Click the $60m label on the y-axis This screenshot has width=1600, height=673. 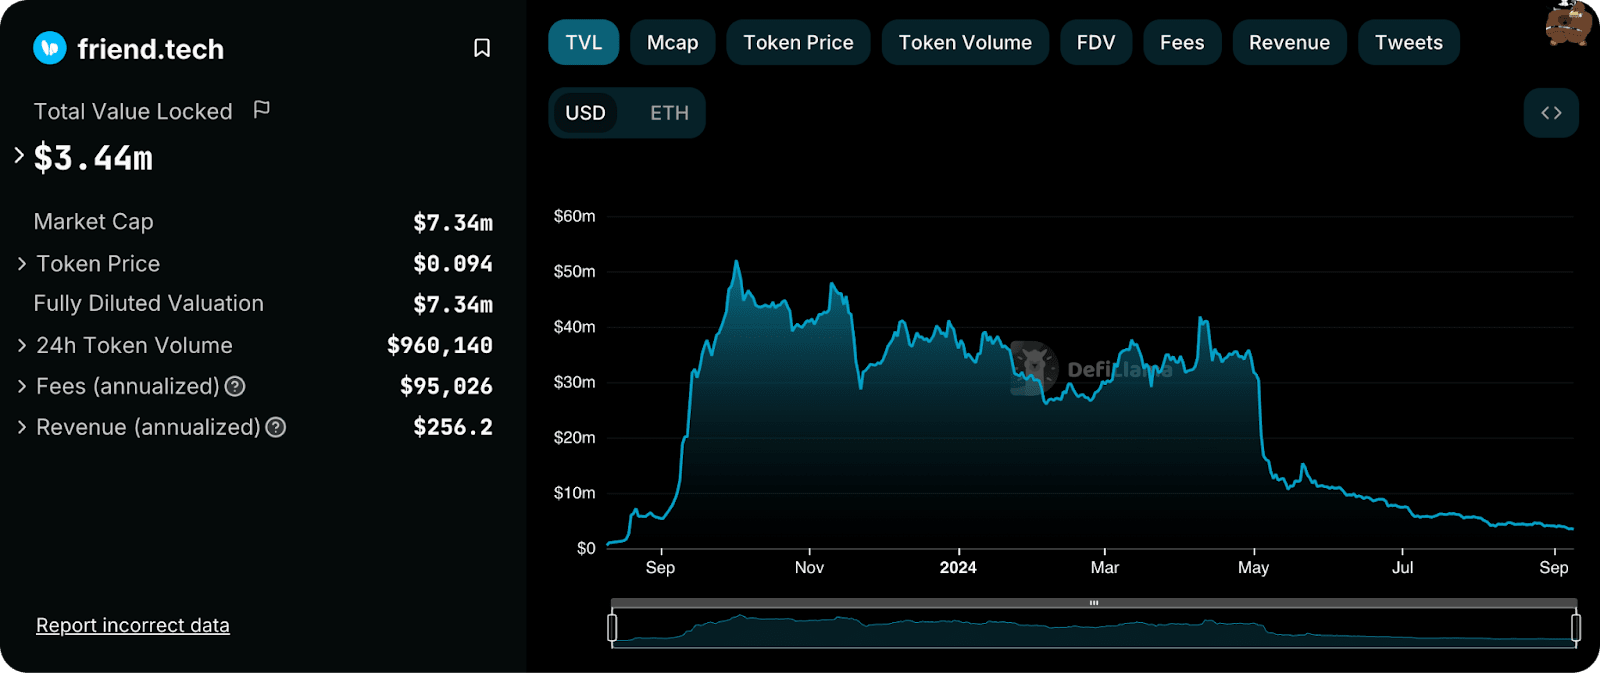pos(574,216)
